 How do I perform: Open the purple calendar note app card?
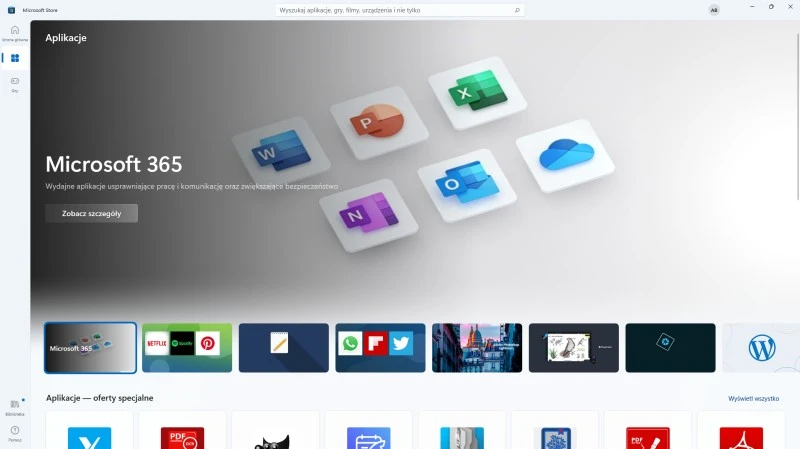tap(368, 431)
